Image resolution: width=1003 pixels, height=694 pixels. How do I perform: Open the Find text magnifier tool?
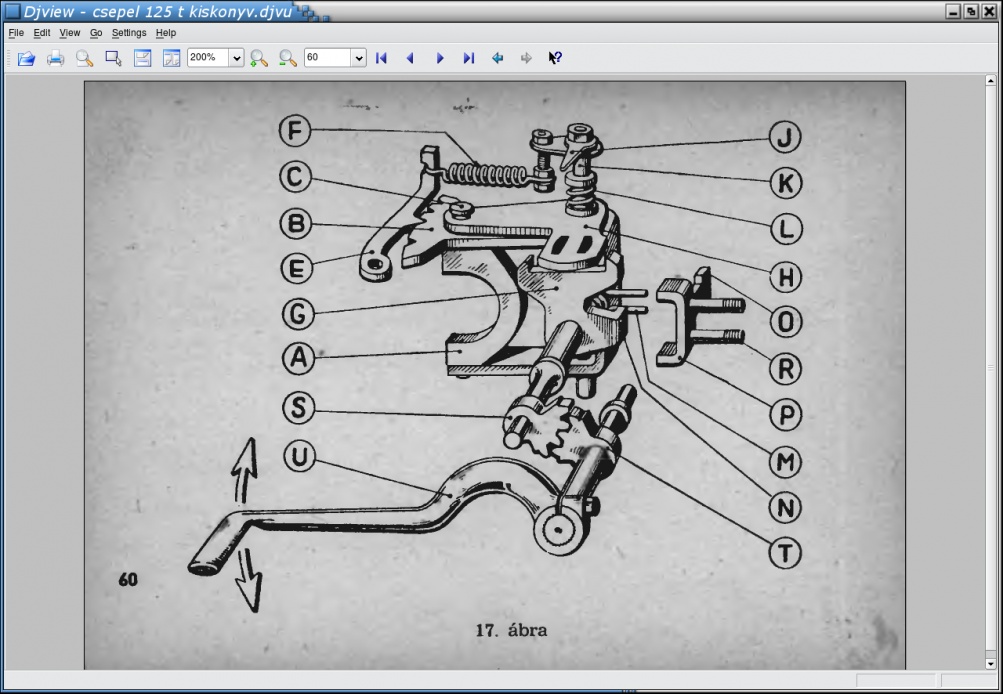pos(85,58)
